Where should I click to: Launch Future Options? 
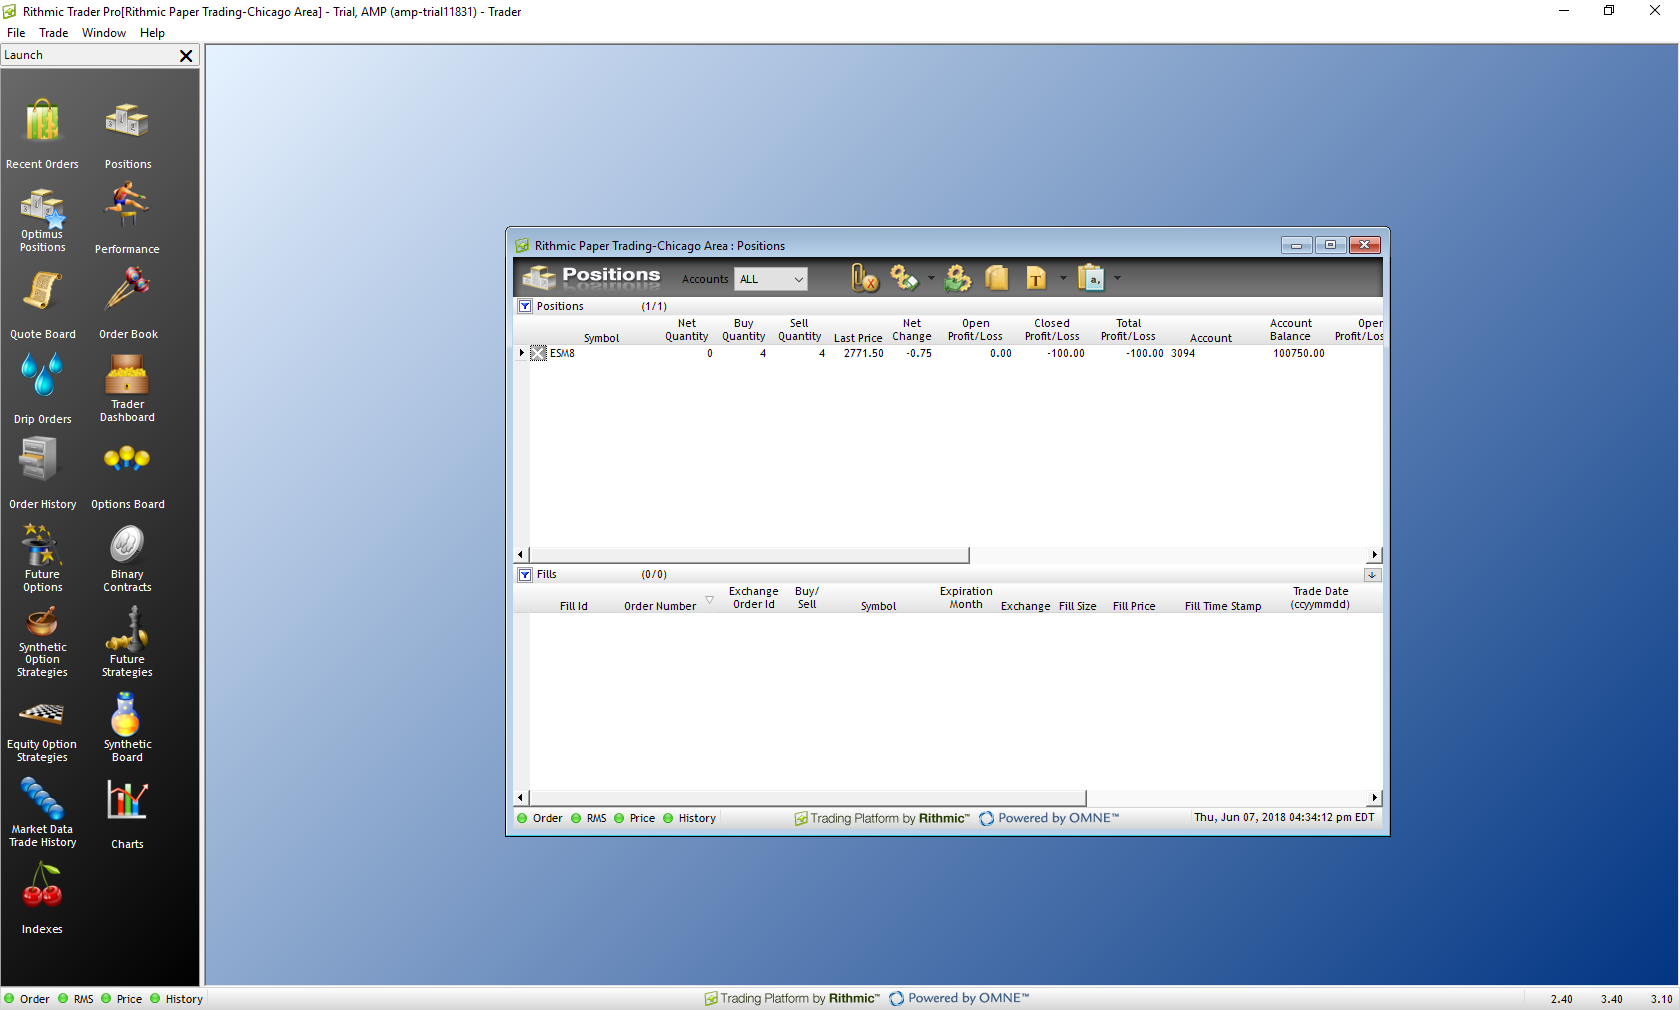(x=42, y=559)
